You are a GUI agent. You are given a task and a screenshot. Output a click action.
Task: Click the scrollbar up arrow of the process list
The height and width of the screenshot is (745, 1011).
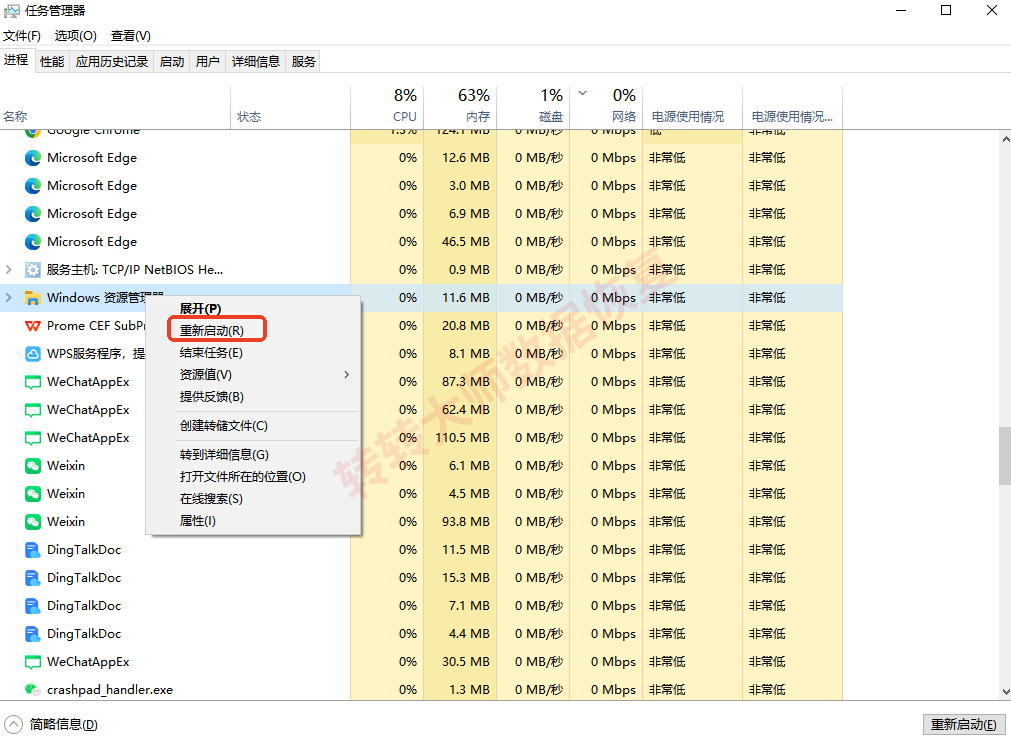pyautogui.click(x=1005, y=139)
